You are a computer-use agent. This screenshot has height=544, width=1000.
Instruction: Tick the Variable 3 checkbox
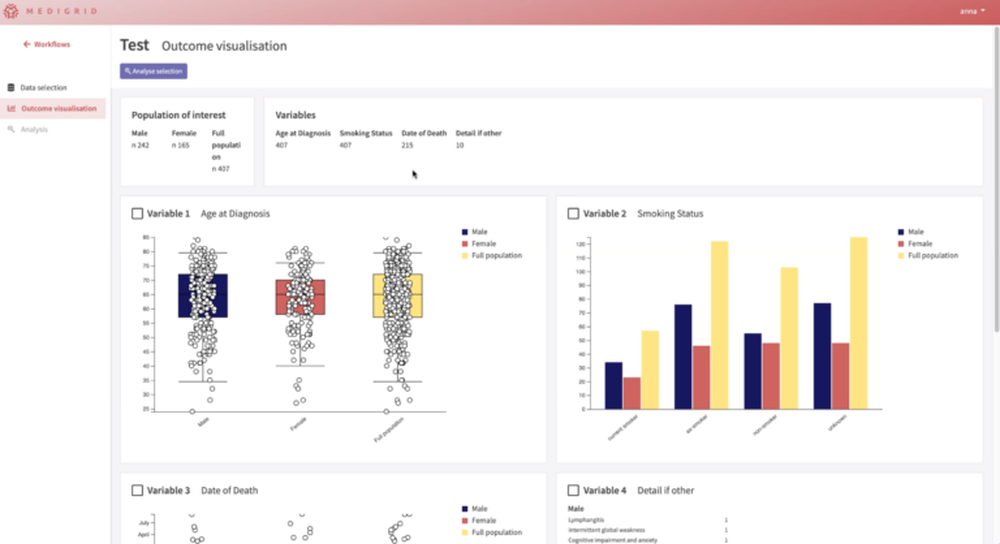137,490
